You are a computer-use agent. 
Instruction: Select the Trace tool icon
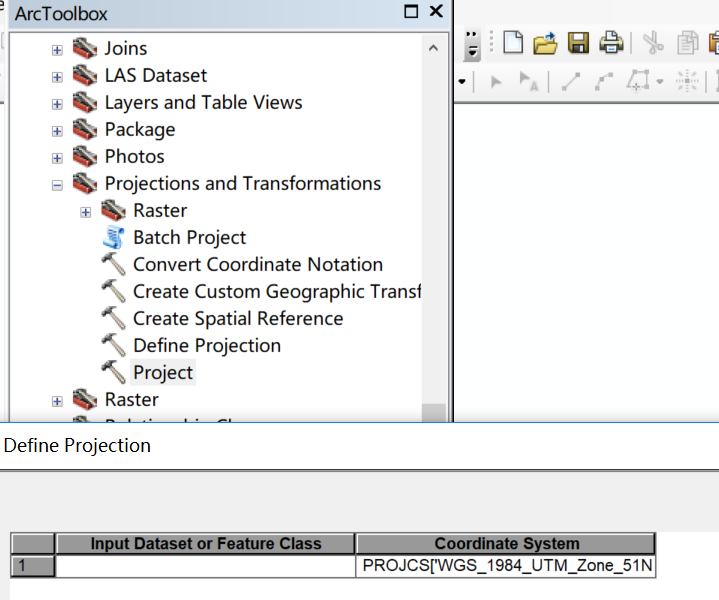point(638,81)
